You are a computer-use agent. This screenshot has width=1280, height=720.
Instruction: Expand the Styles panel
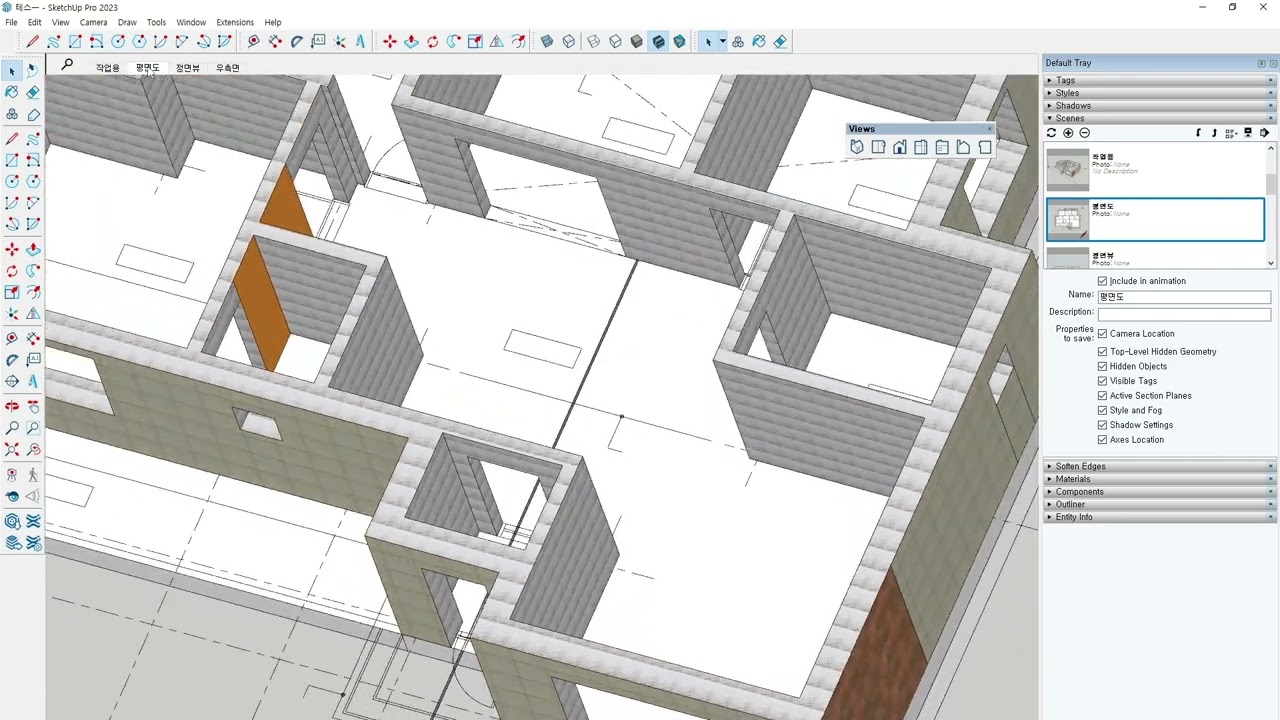pyautogui.click(x=1160, y=93)
